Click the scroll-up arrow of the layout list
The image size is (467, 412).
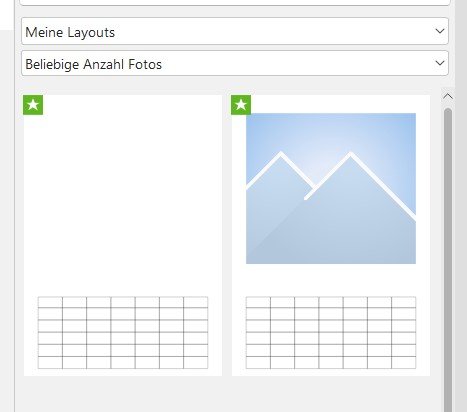click(448, 97)
